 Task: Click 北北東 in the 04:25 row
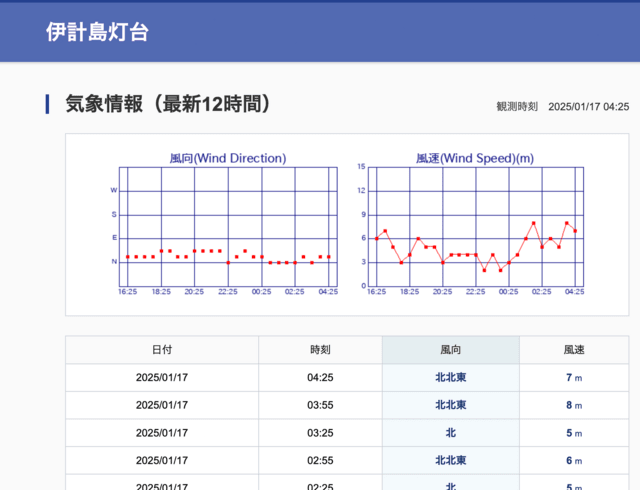point(451,377)
